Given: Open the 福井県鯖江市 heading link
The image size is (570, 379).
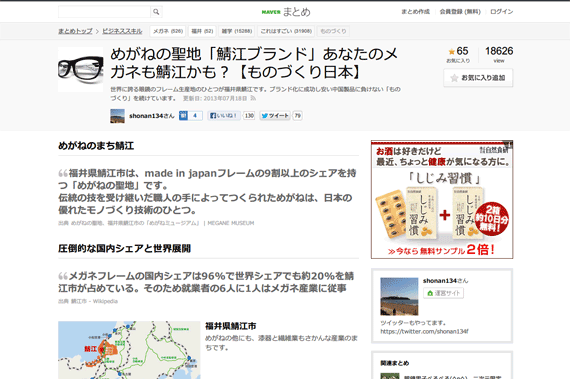Looking at the screenshot, I should coord(230,326).
